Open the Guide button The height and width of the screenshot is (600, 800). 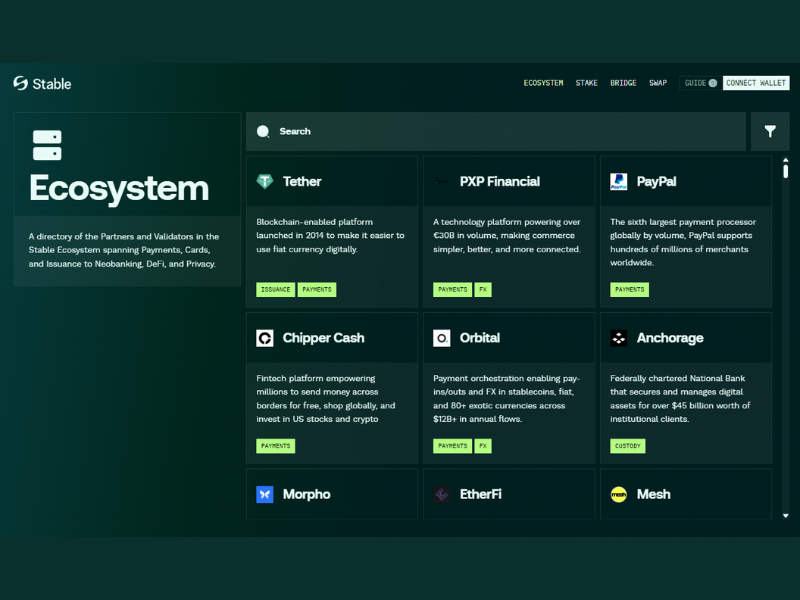[701, 83]
